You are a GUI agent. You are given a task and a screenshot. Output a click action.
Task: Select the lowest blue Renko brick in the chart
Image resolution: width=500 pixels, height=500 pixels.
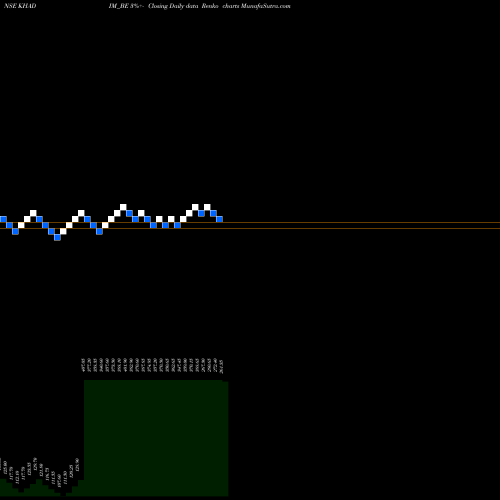pyautogui.click(x=57, y=237)
